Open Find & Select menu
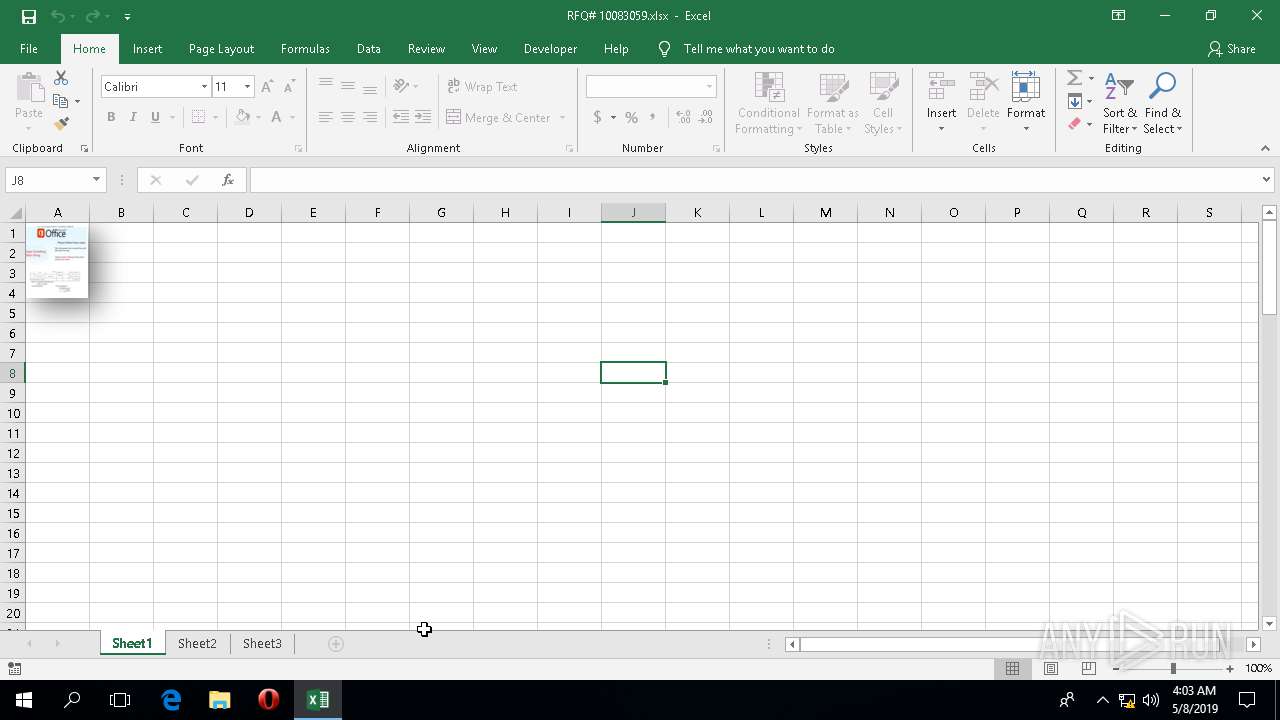This screenshot has height=720, width=1280. (x=1163, y=103)
